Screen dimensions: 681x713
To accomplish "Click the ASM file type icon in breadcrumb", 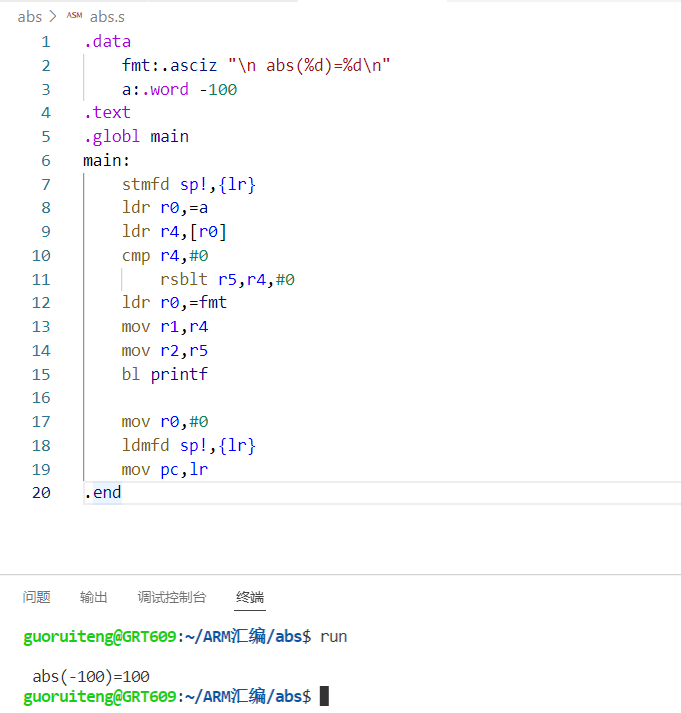I will tap(75, 15).
